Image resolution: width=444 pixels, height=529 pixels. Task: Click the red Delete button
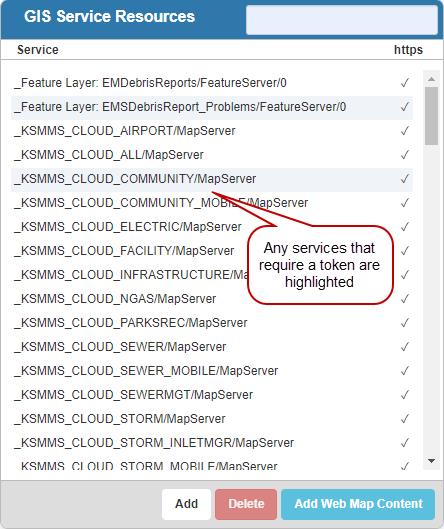pos(246,504)
